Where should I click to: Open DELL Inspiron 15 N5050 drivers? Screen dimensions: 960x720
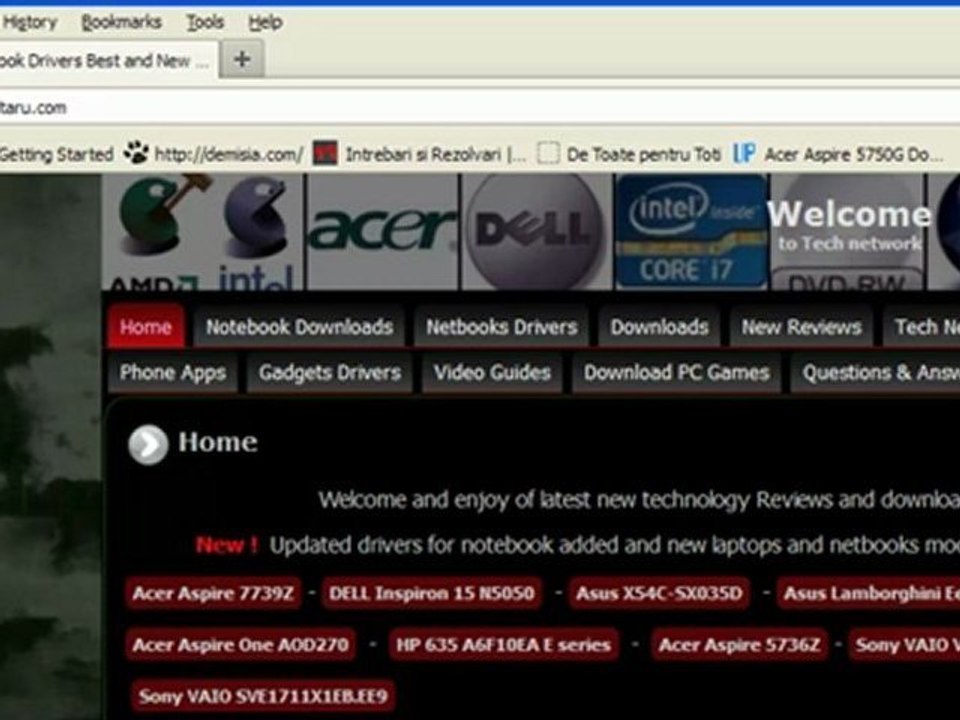432,593
